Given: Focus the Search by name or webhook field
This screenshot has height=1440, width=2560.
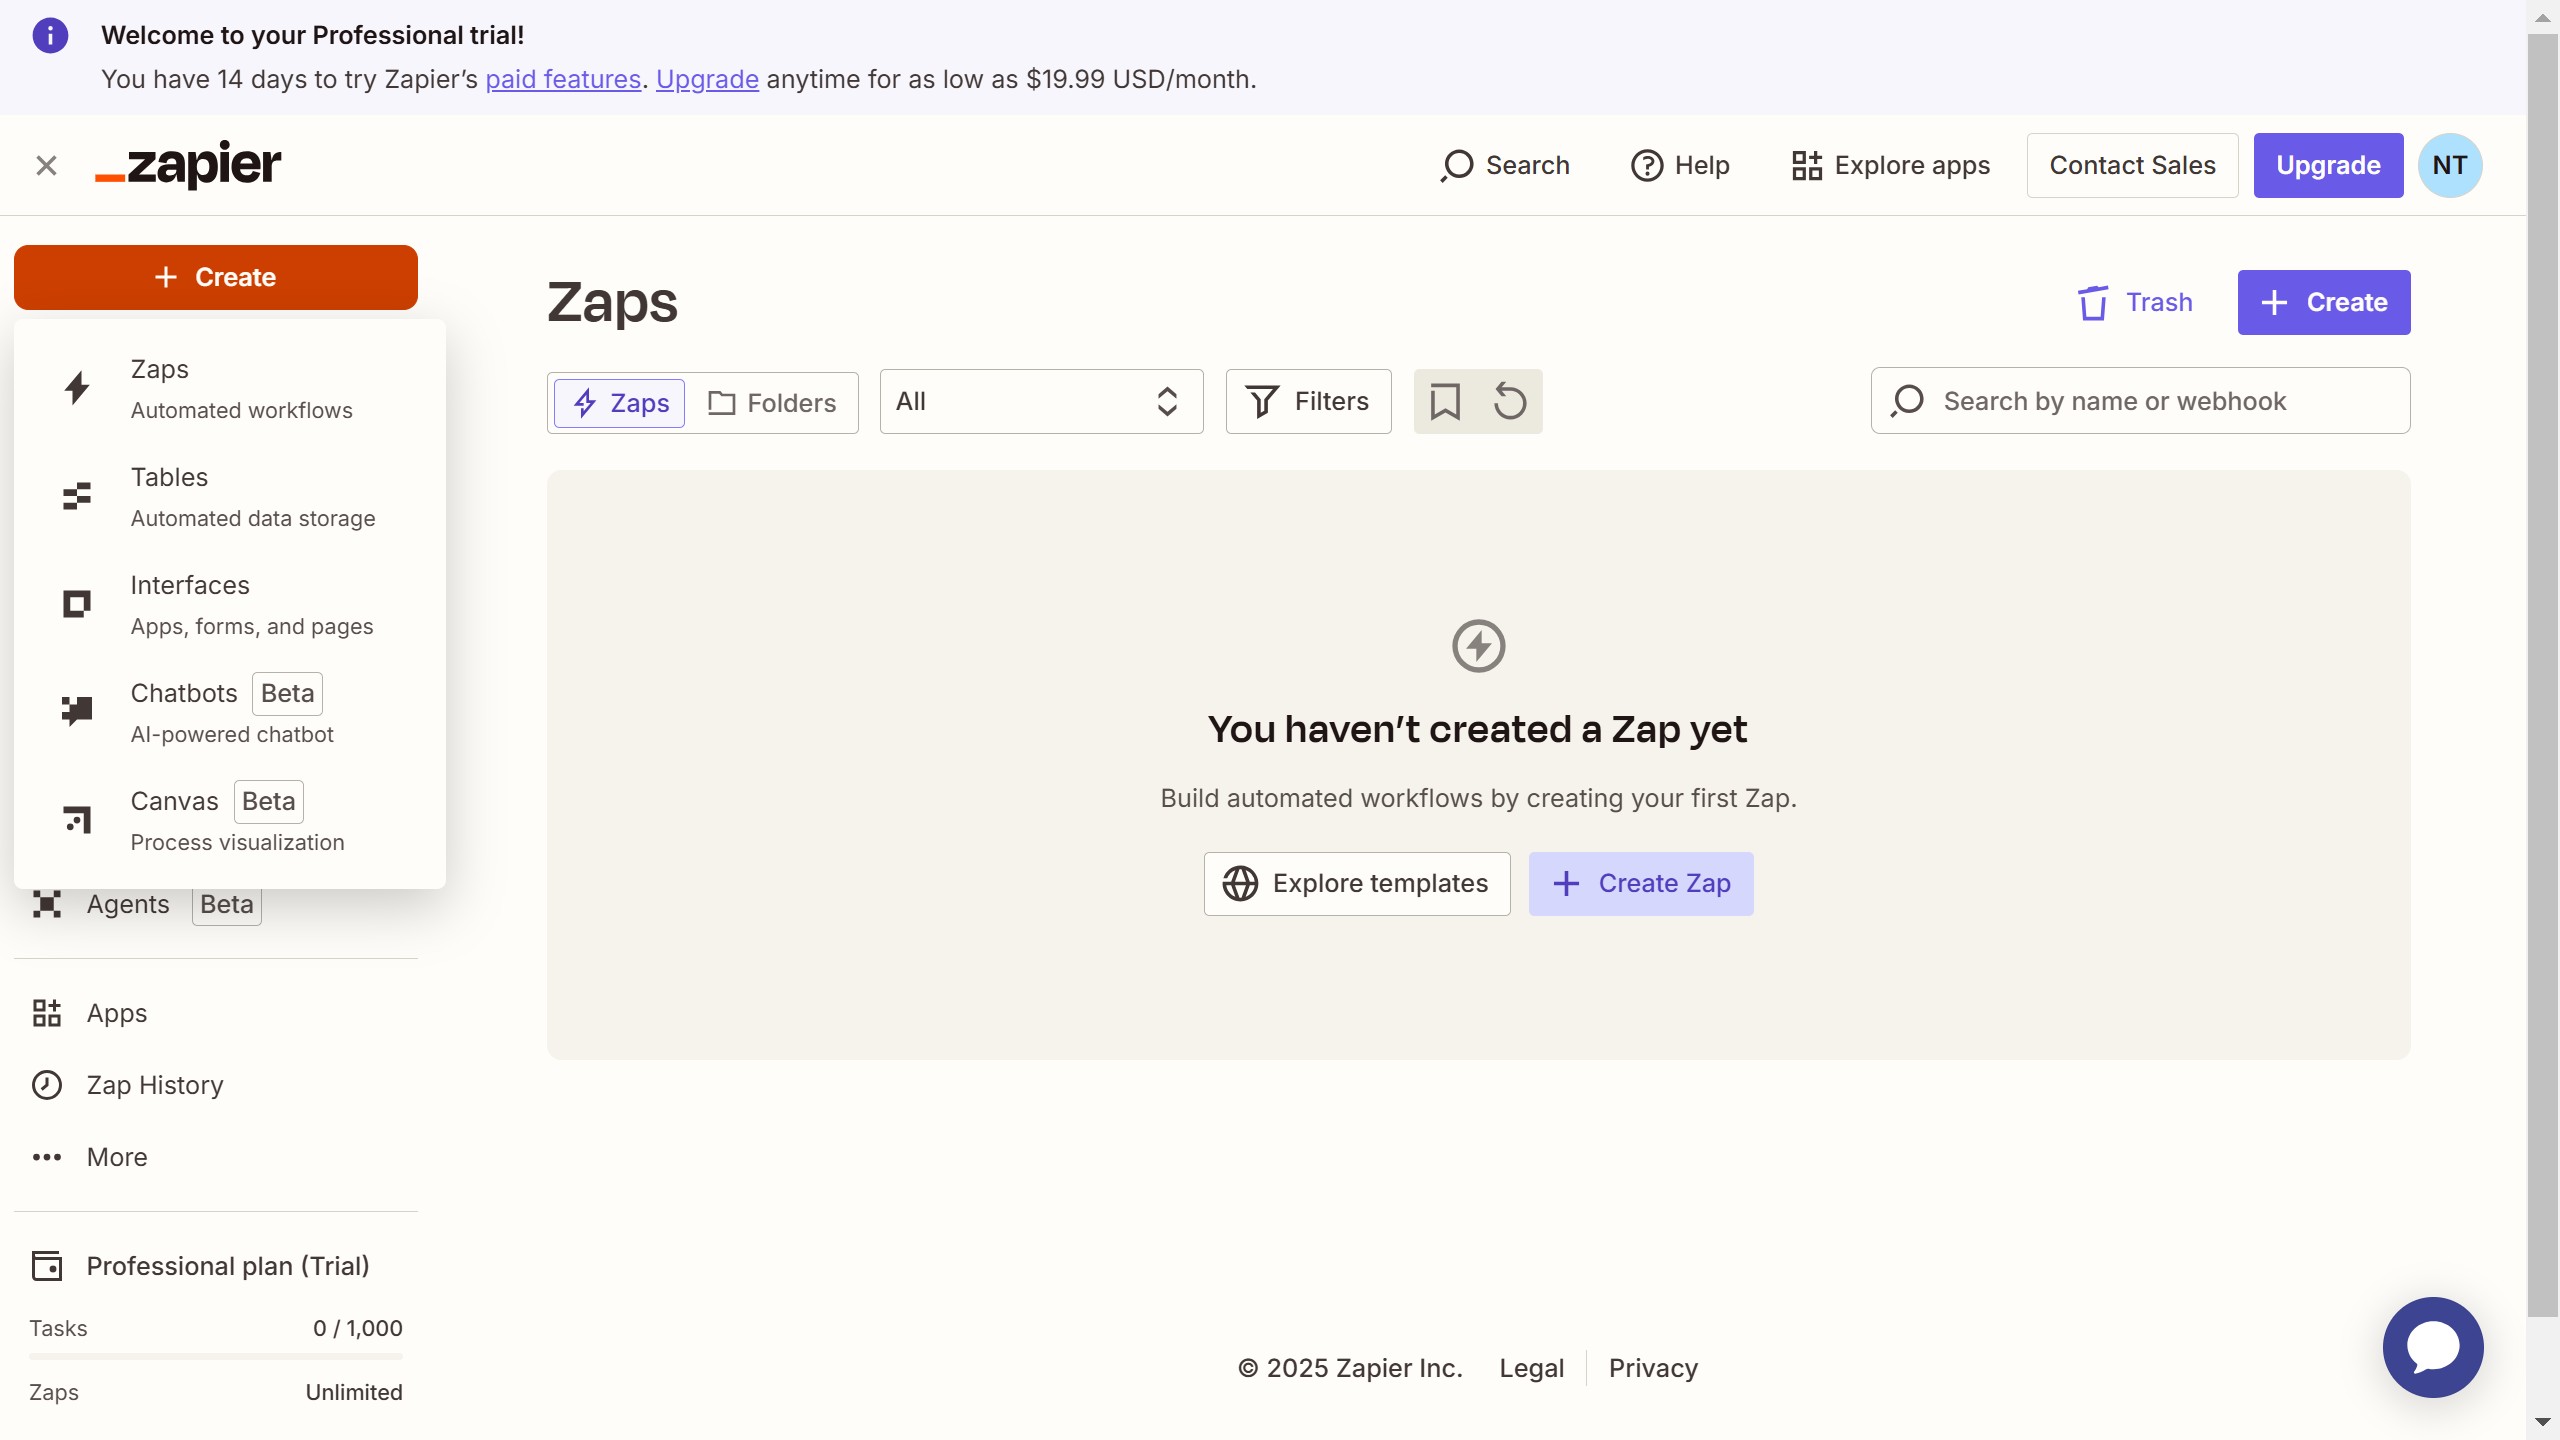Looking at the screenshot, I should pos(2140,401).
